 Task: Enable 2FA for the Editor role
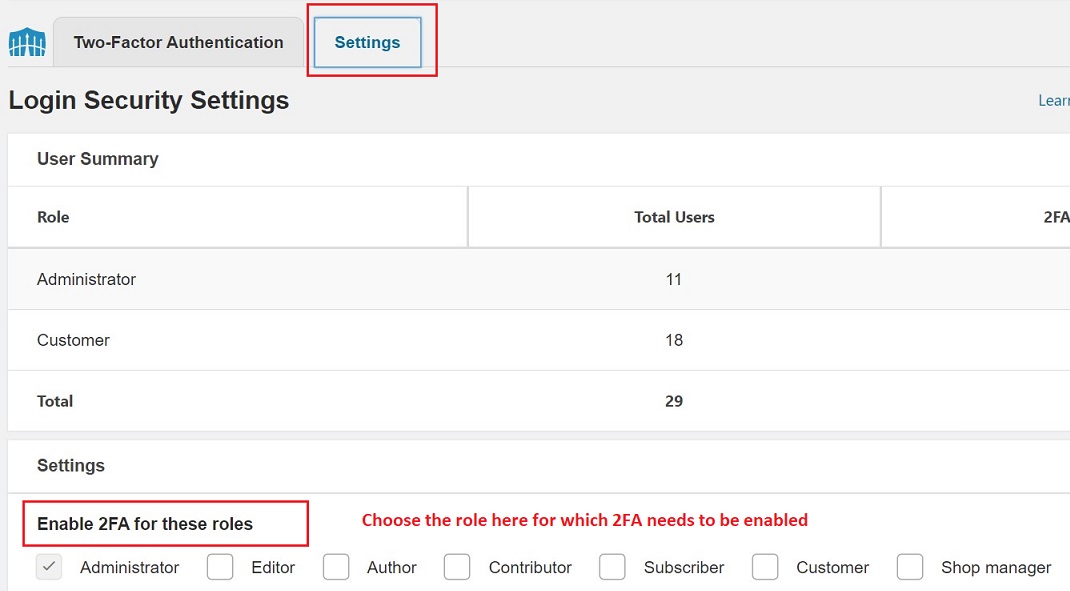click(220, 567)
